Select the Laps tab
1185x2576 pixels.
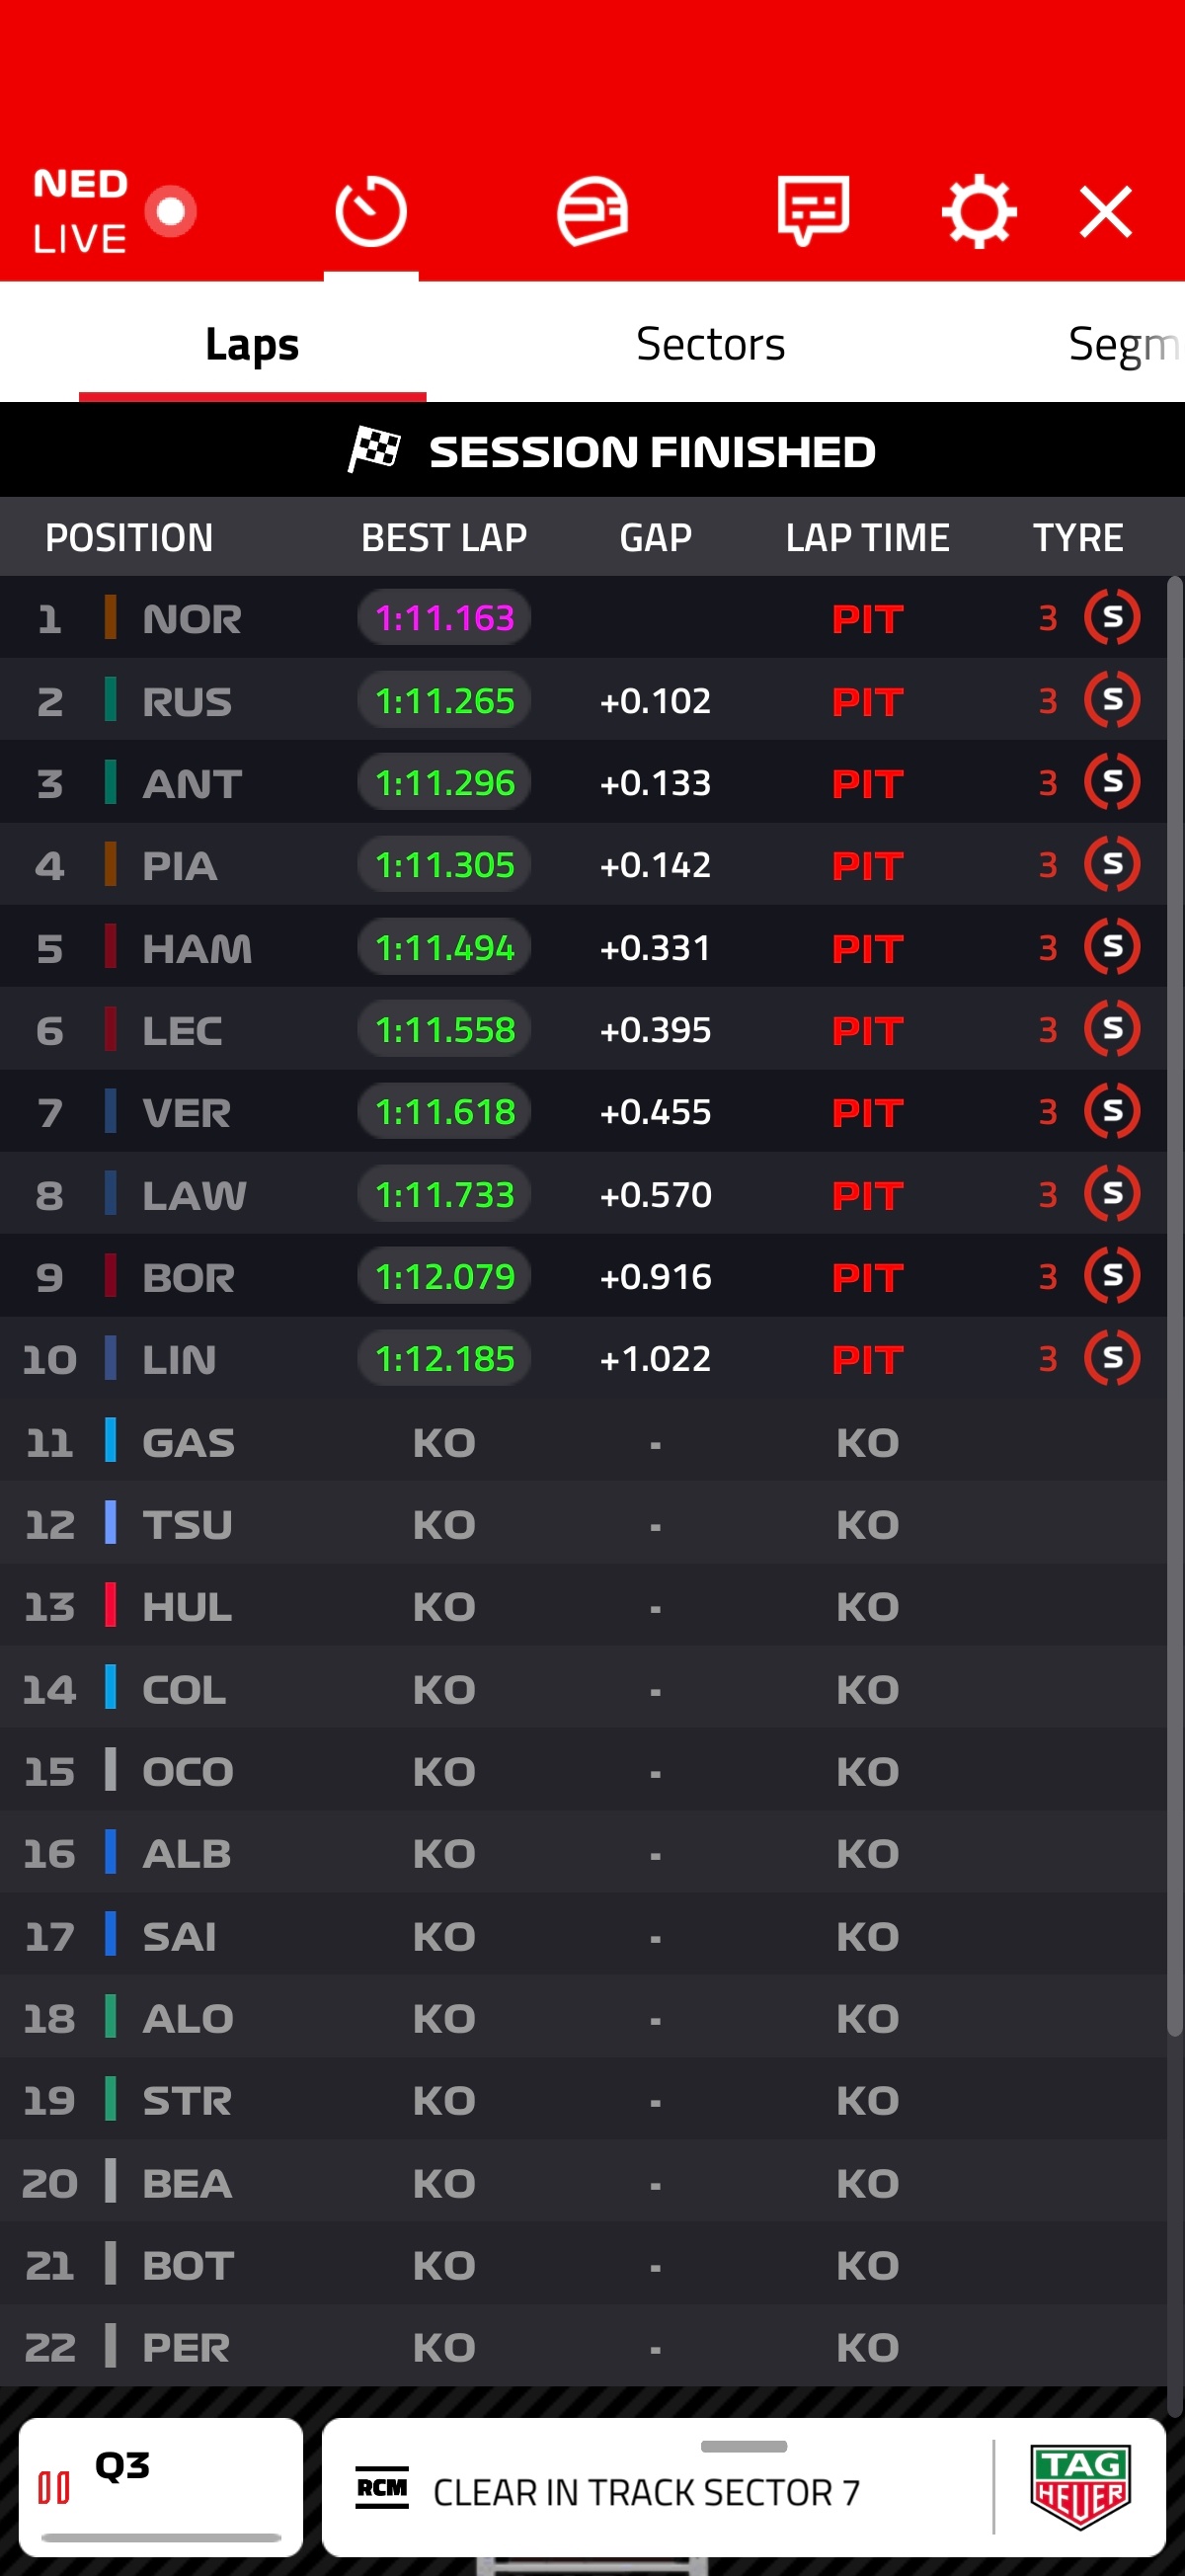(252, 343)
